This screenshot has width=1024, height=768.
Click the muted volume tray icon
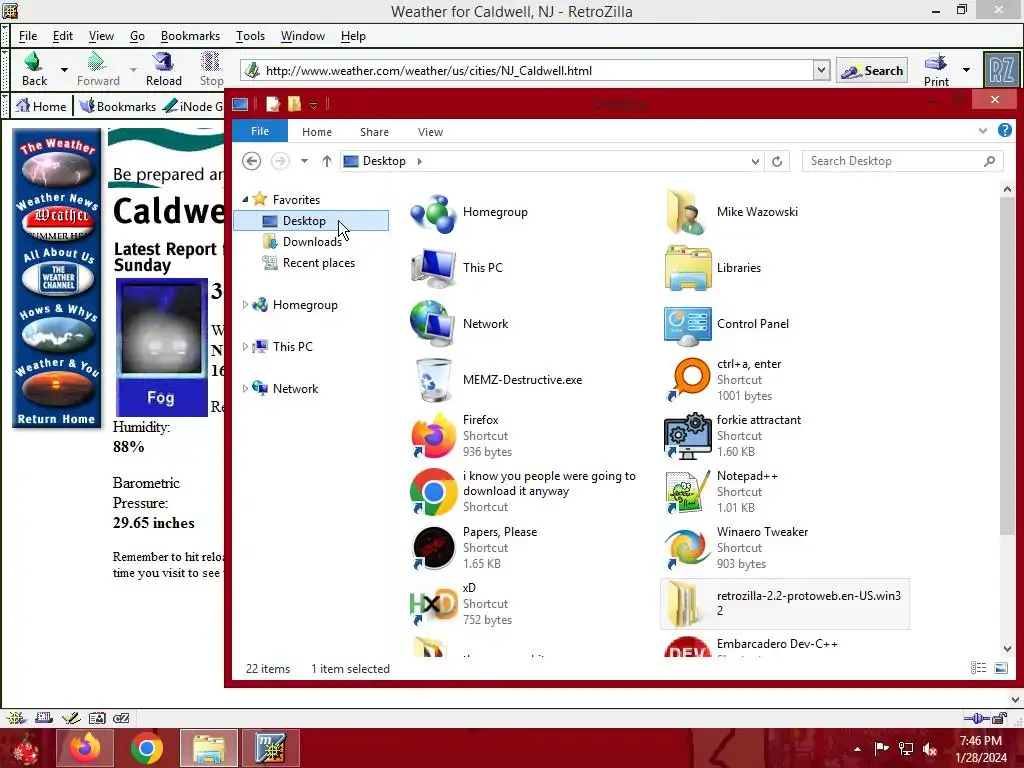pyautogui.click(x=930, y=748)
